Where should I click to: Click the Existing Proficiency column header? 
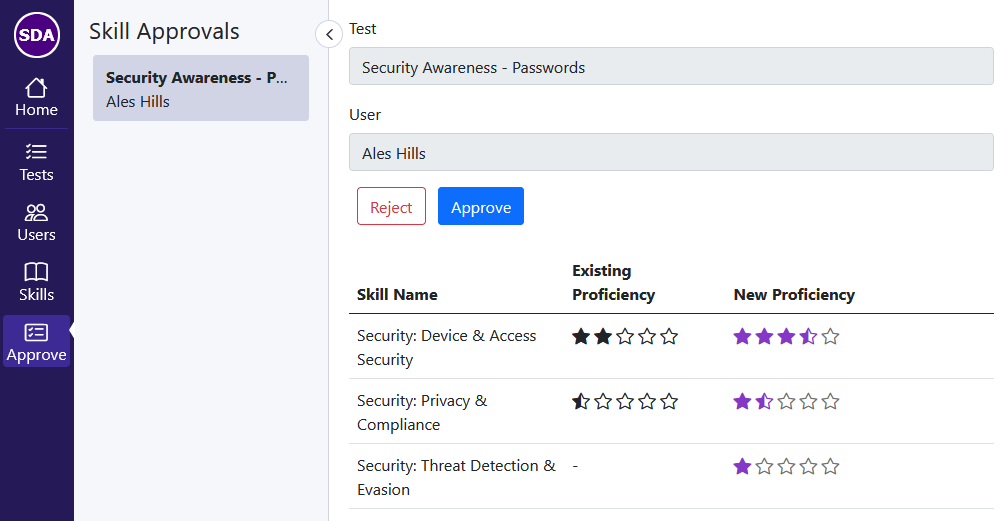point(613,283)
